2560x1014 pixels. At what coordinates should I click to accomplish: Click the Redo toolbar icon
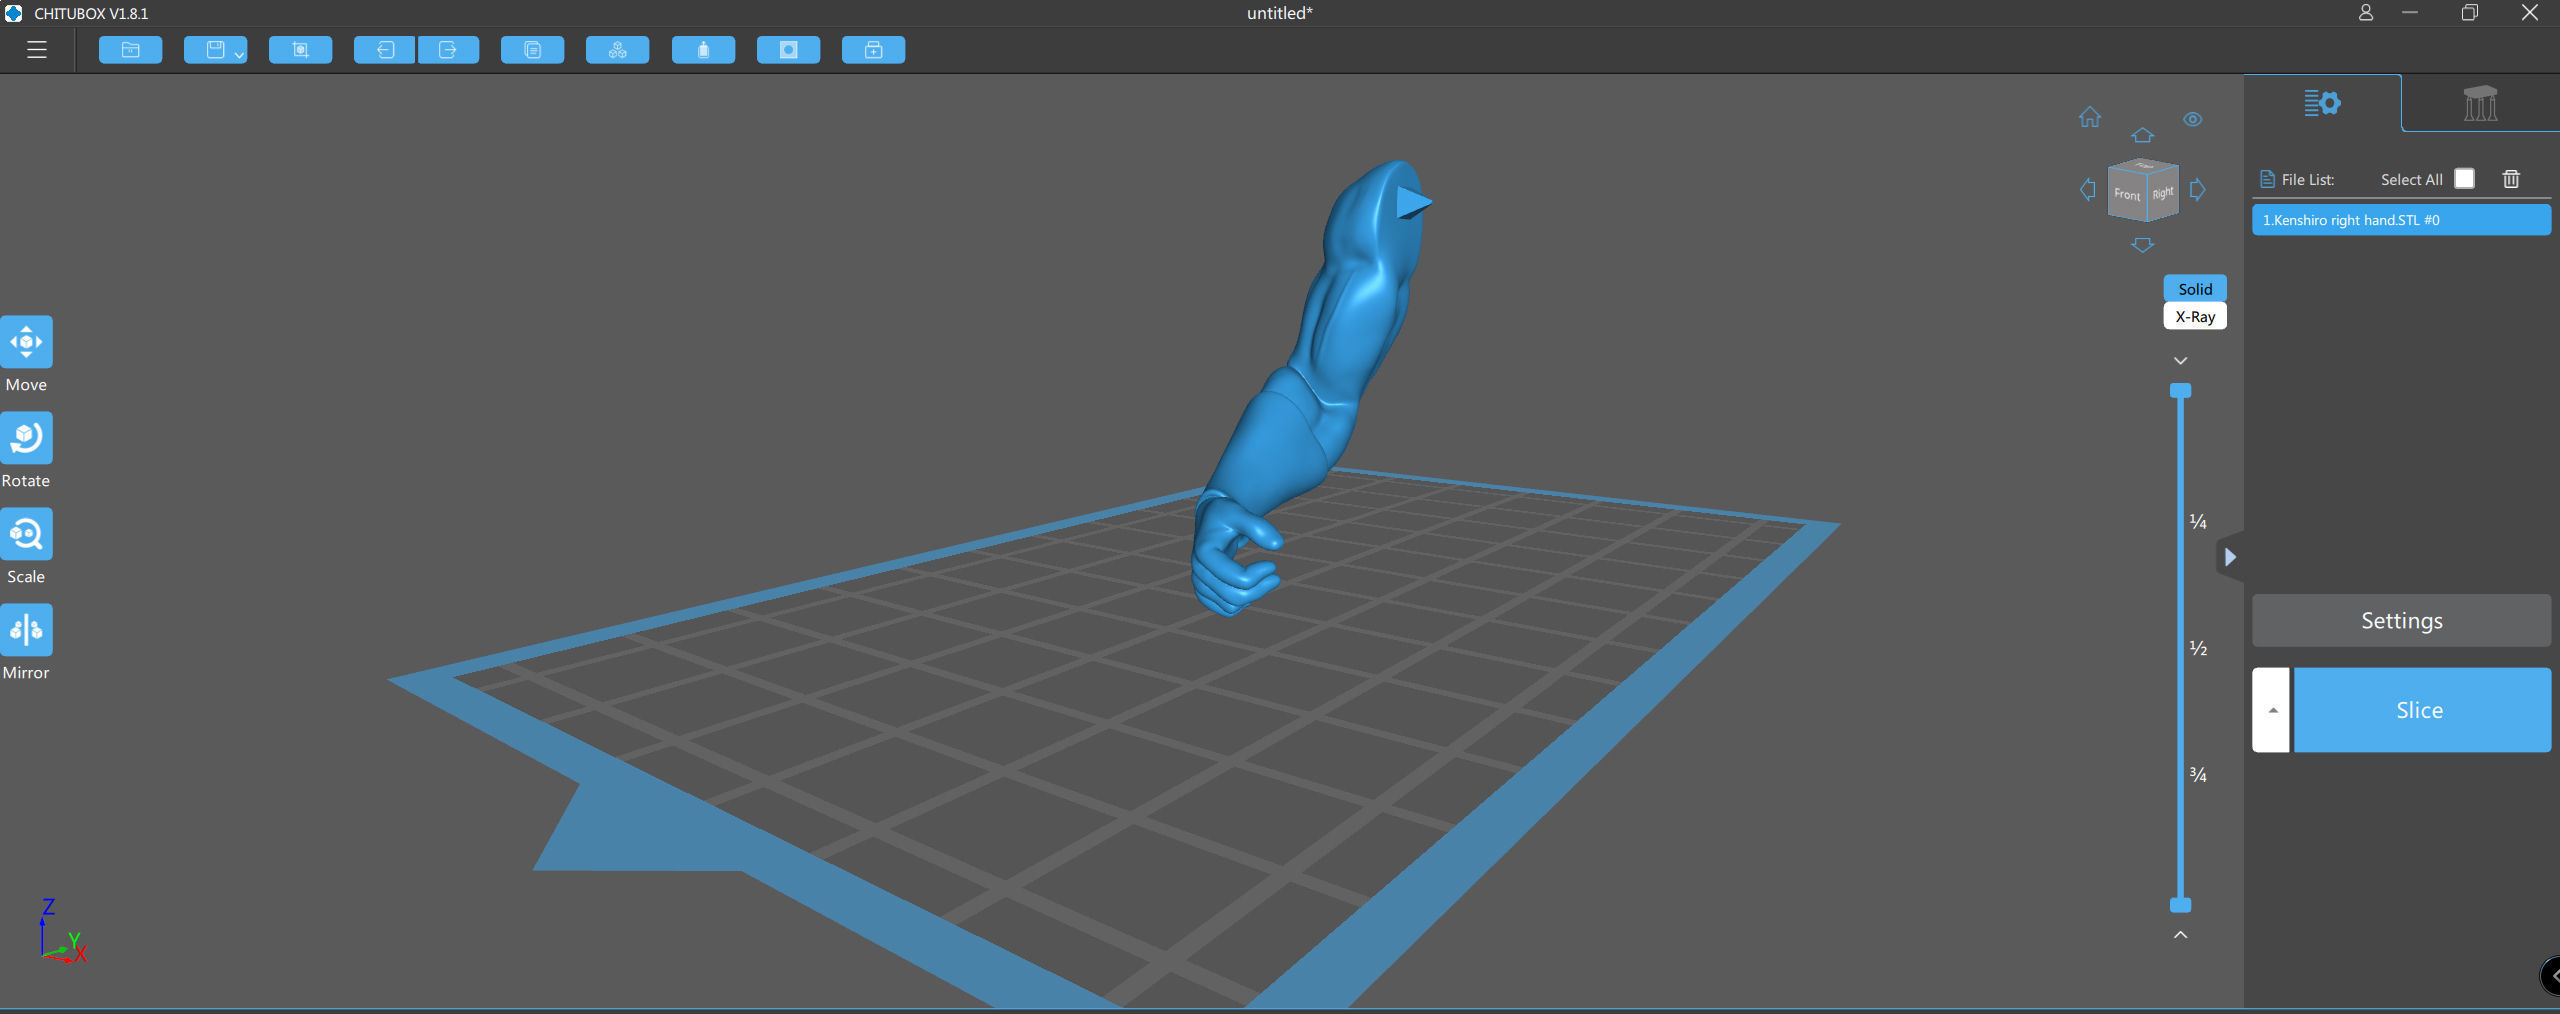coord(448,50)
